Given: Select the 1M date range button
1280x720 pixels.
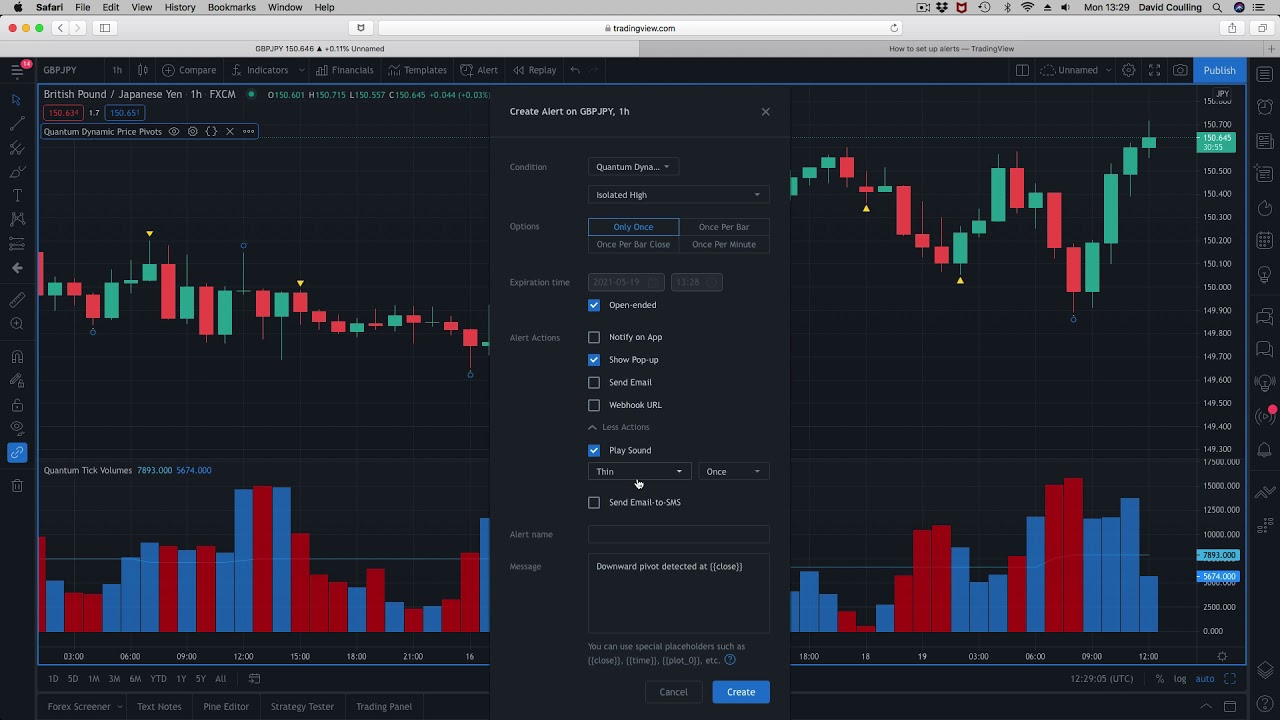Looking at the screenshot, I should [x=93, y=678].
